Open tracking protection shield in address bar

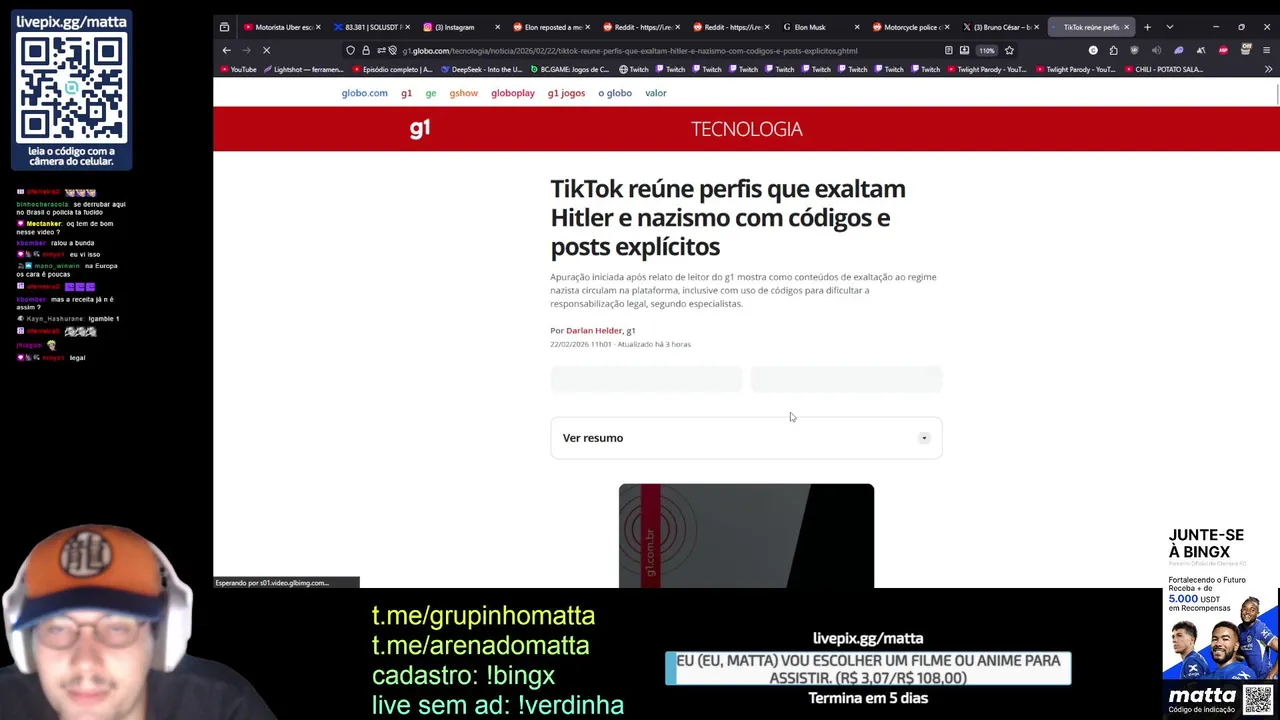[350, 50]
